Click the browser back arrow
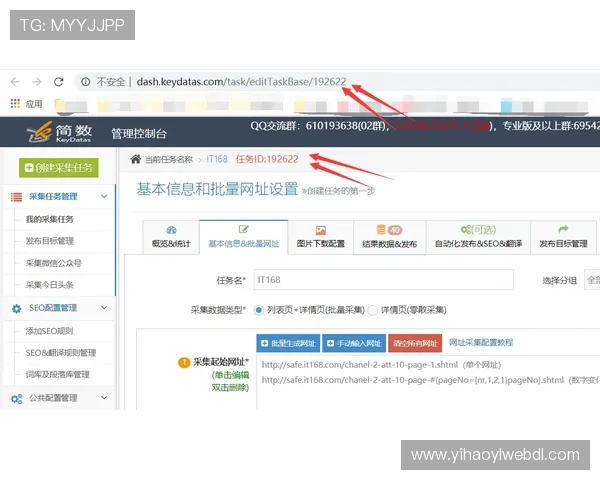 pos(15,82)
